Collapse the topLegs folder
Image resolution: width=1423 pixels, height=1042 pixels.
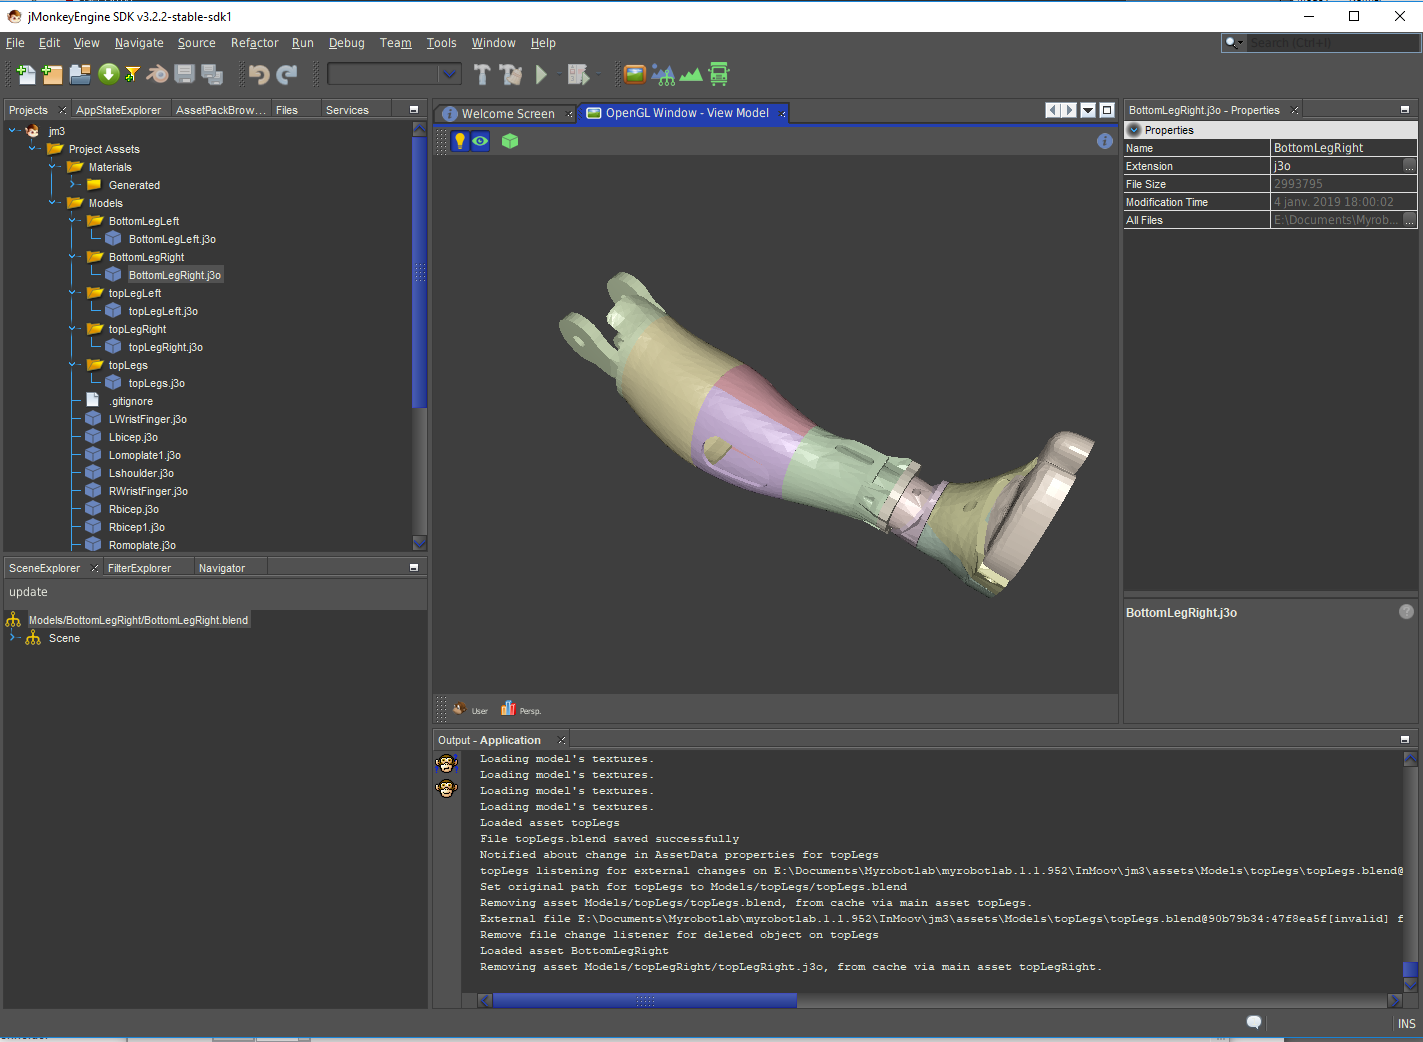[73, 365]
